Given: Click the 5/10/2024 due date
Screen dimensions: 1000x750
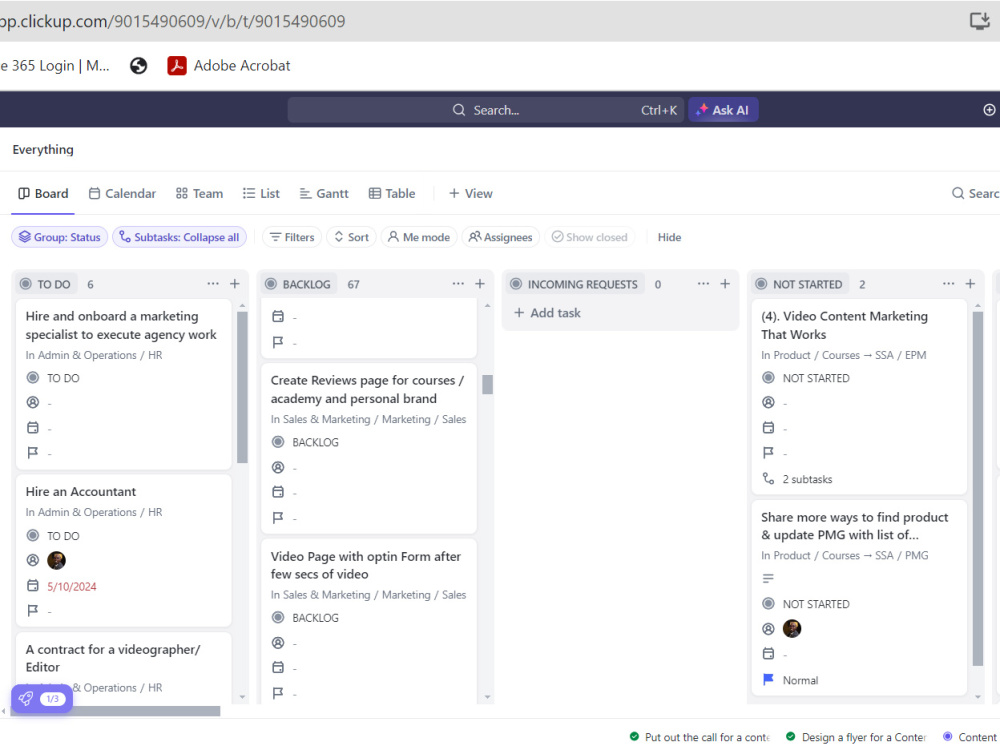Looking at the screenshot, I should coord(71,587).
